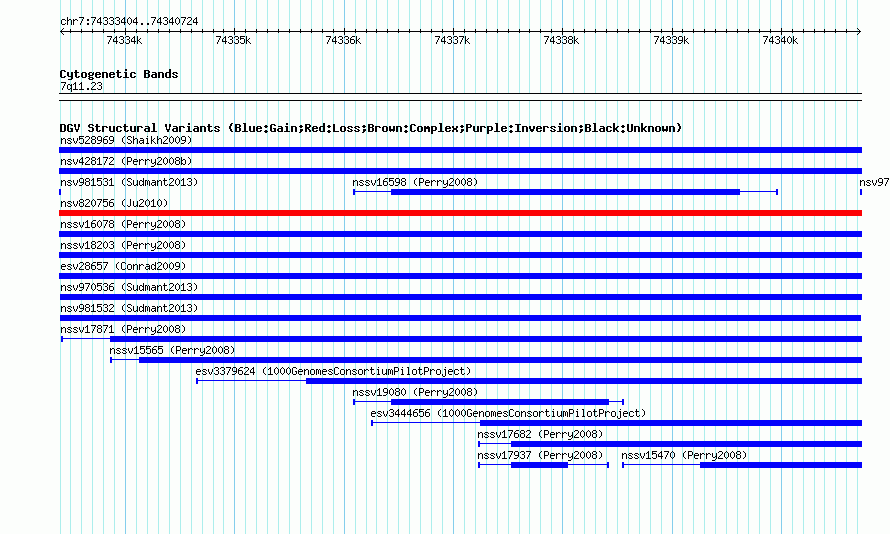This screenshot has height=534, width=890.
Task: Click the nssv17871 (Perry2008) label
Action: (123, 329)
